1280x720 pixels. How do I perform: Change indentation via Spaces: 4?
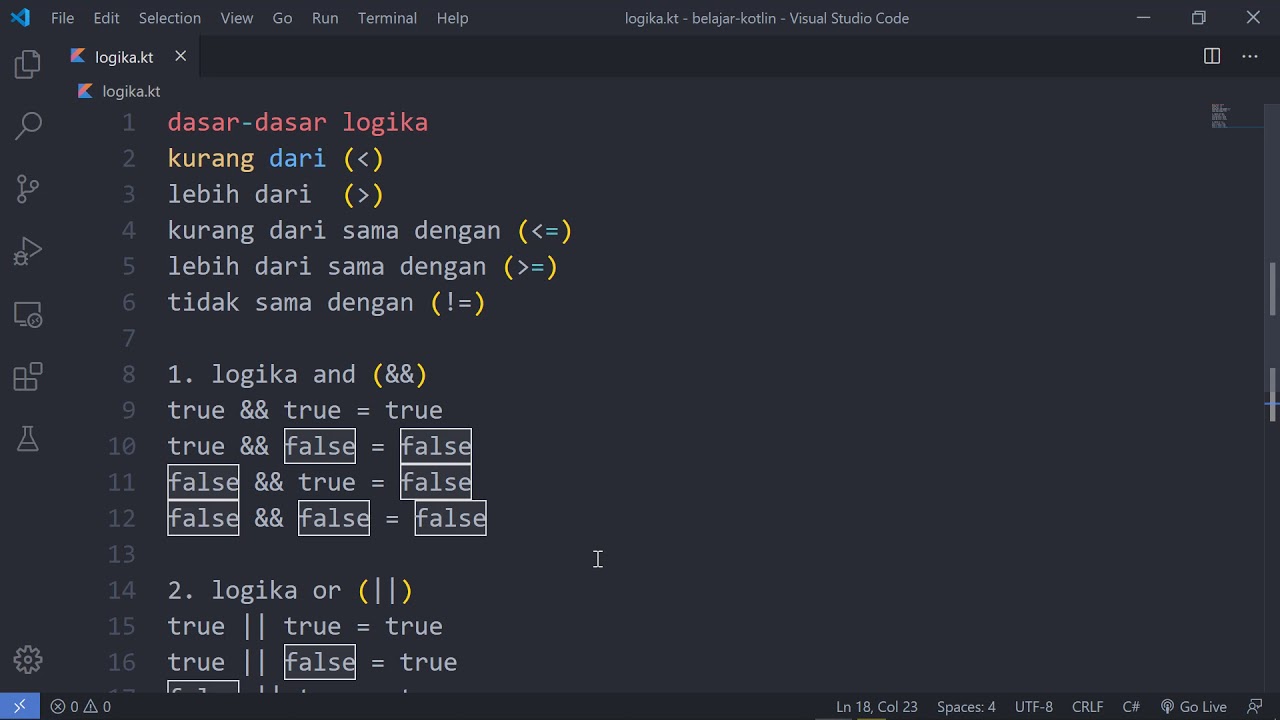pos(966,706)
